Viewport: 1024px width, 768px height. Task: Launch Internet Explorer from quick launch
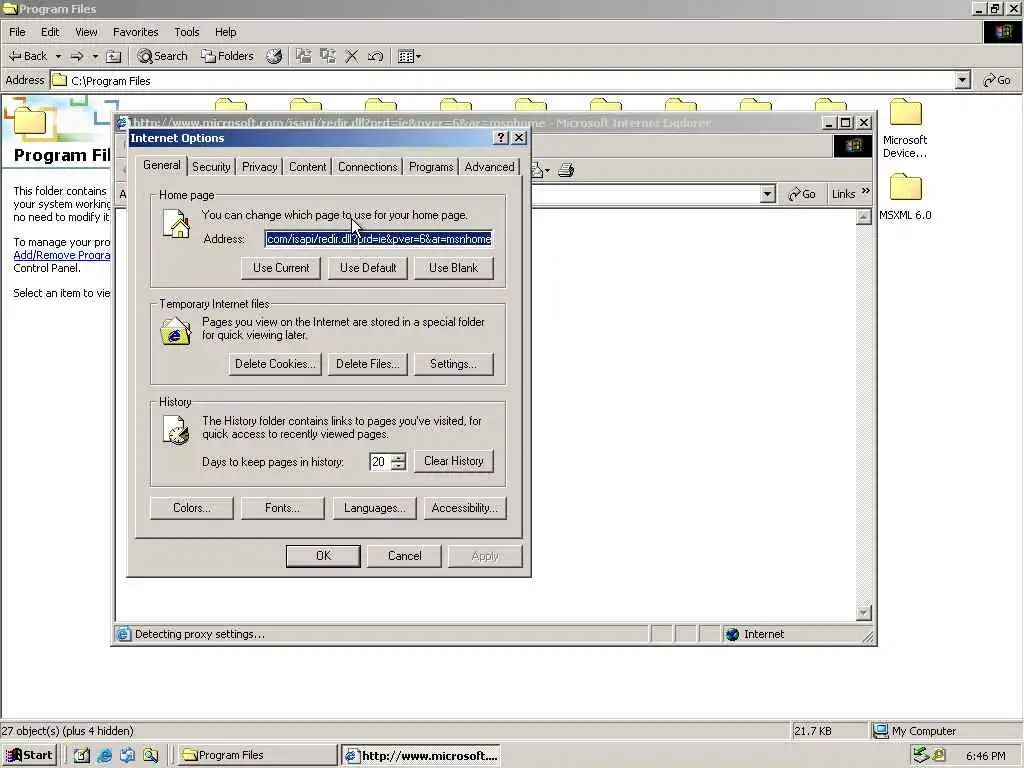(x=104, y=755)
